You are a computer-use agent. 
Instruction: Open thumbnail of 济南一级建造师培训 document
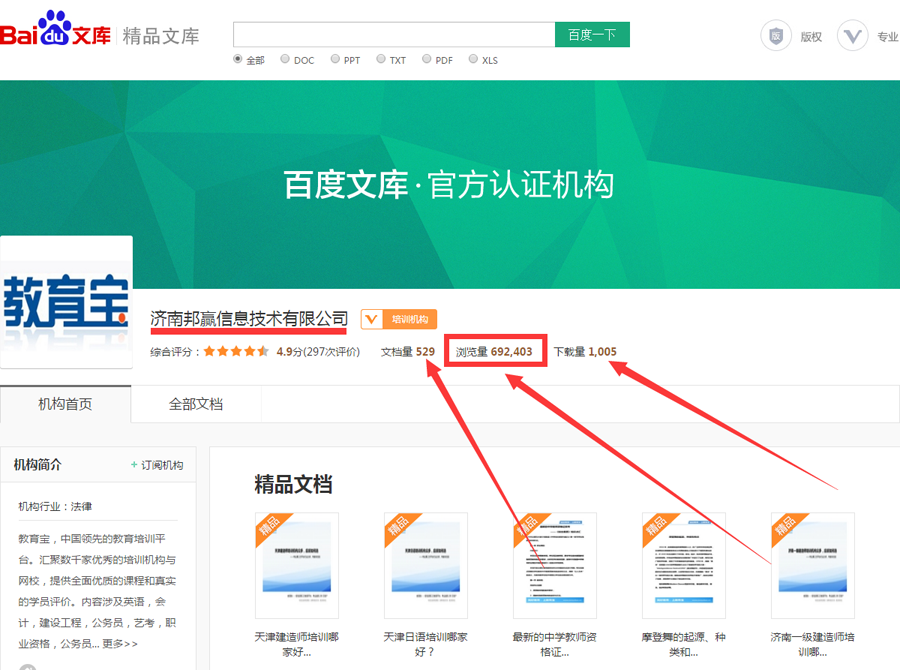(x=813, y=565)
